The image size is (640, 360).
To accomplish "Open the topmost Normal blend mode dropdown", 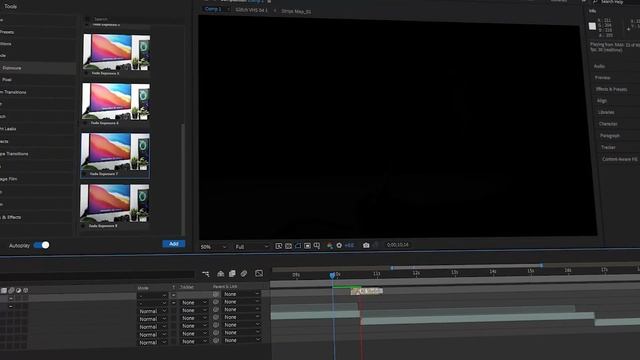I will pos(152,311).
